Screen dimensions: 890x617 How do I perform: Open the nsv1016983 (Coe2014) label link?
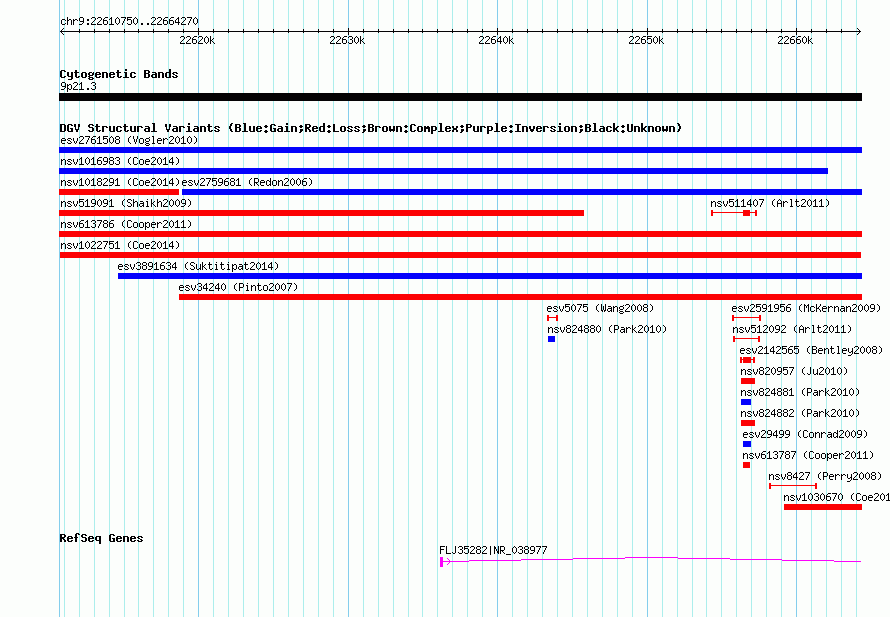click(120, 161)
